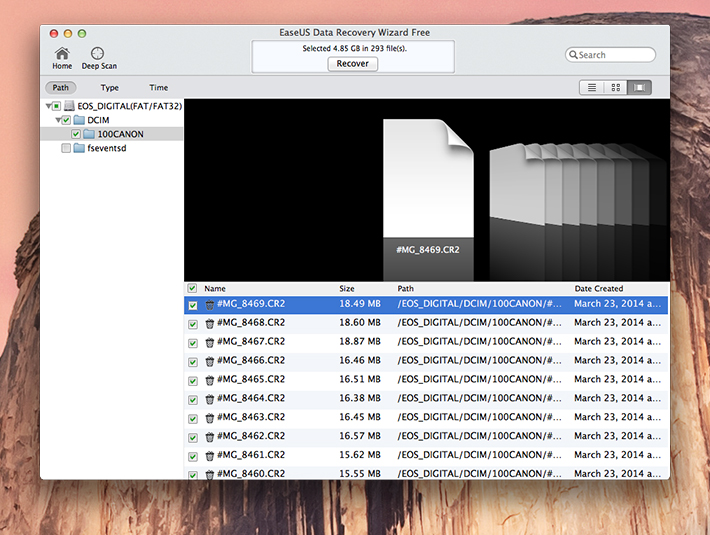Uncheck the #MG_8465.CR2 file checkbox
Viewport: 710px width, 535px height.
(x=193, y=381)
